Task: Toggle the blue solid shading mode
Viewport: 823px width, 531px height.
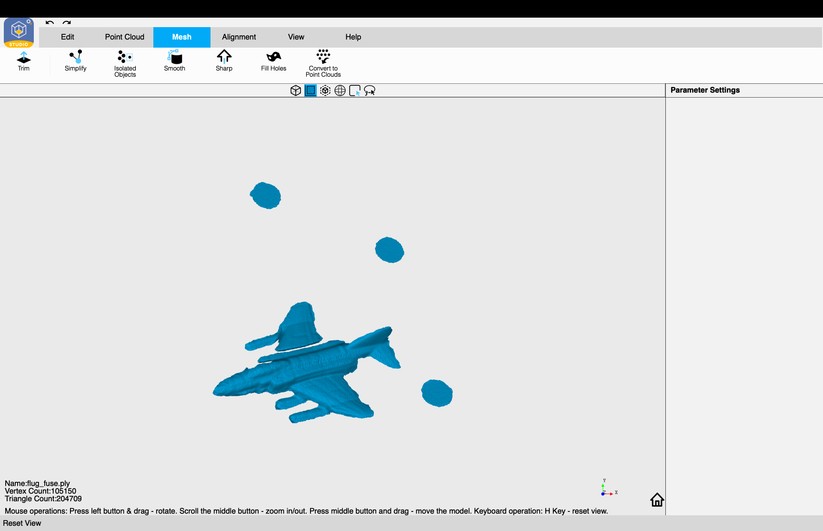Action: [310, 91]
